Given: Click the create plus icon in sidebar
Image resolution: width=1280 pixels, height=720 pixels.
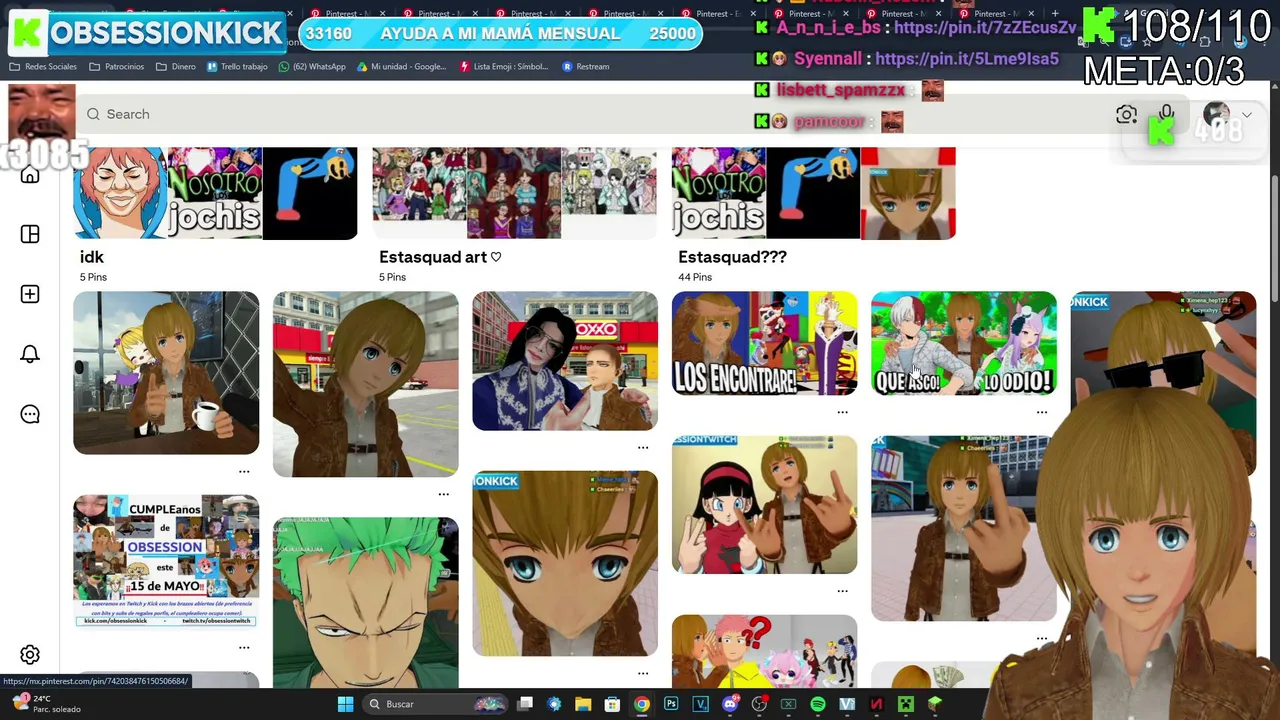Looking at the screenshot, I should click(30, 294).
